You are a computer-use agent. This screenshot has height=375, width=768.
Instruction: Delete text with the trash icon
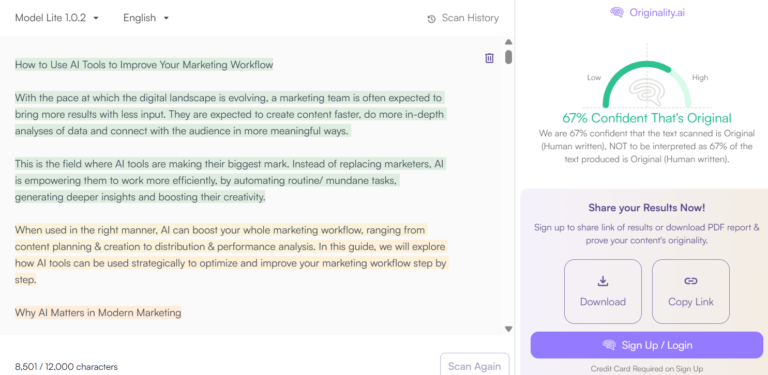coord(489,58)
